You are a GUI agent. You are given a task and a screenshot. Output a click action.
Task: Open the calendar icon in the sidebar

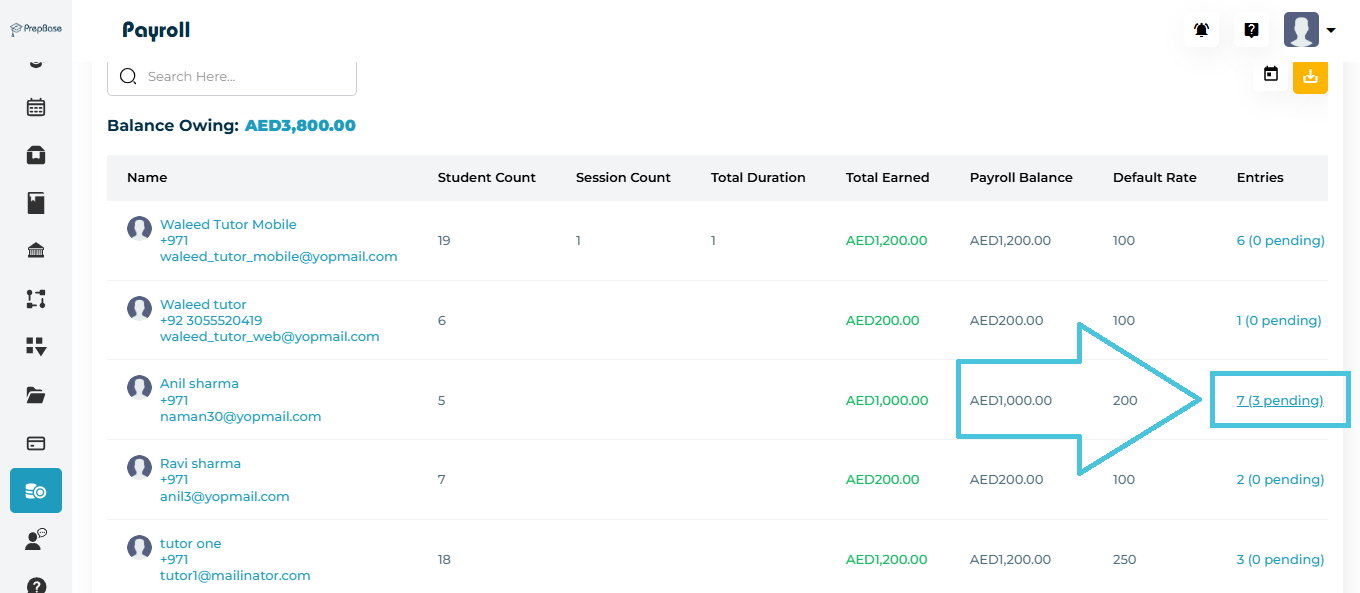click(x=36, y=107)
